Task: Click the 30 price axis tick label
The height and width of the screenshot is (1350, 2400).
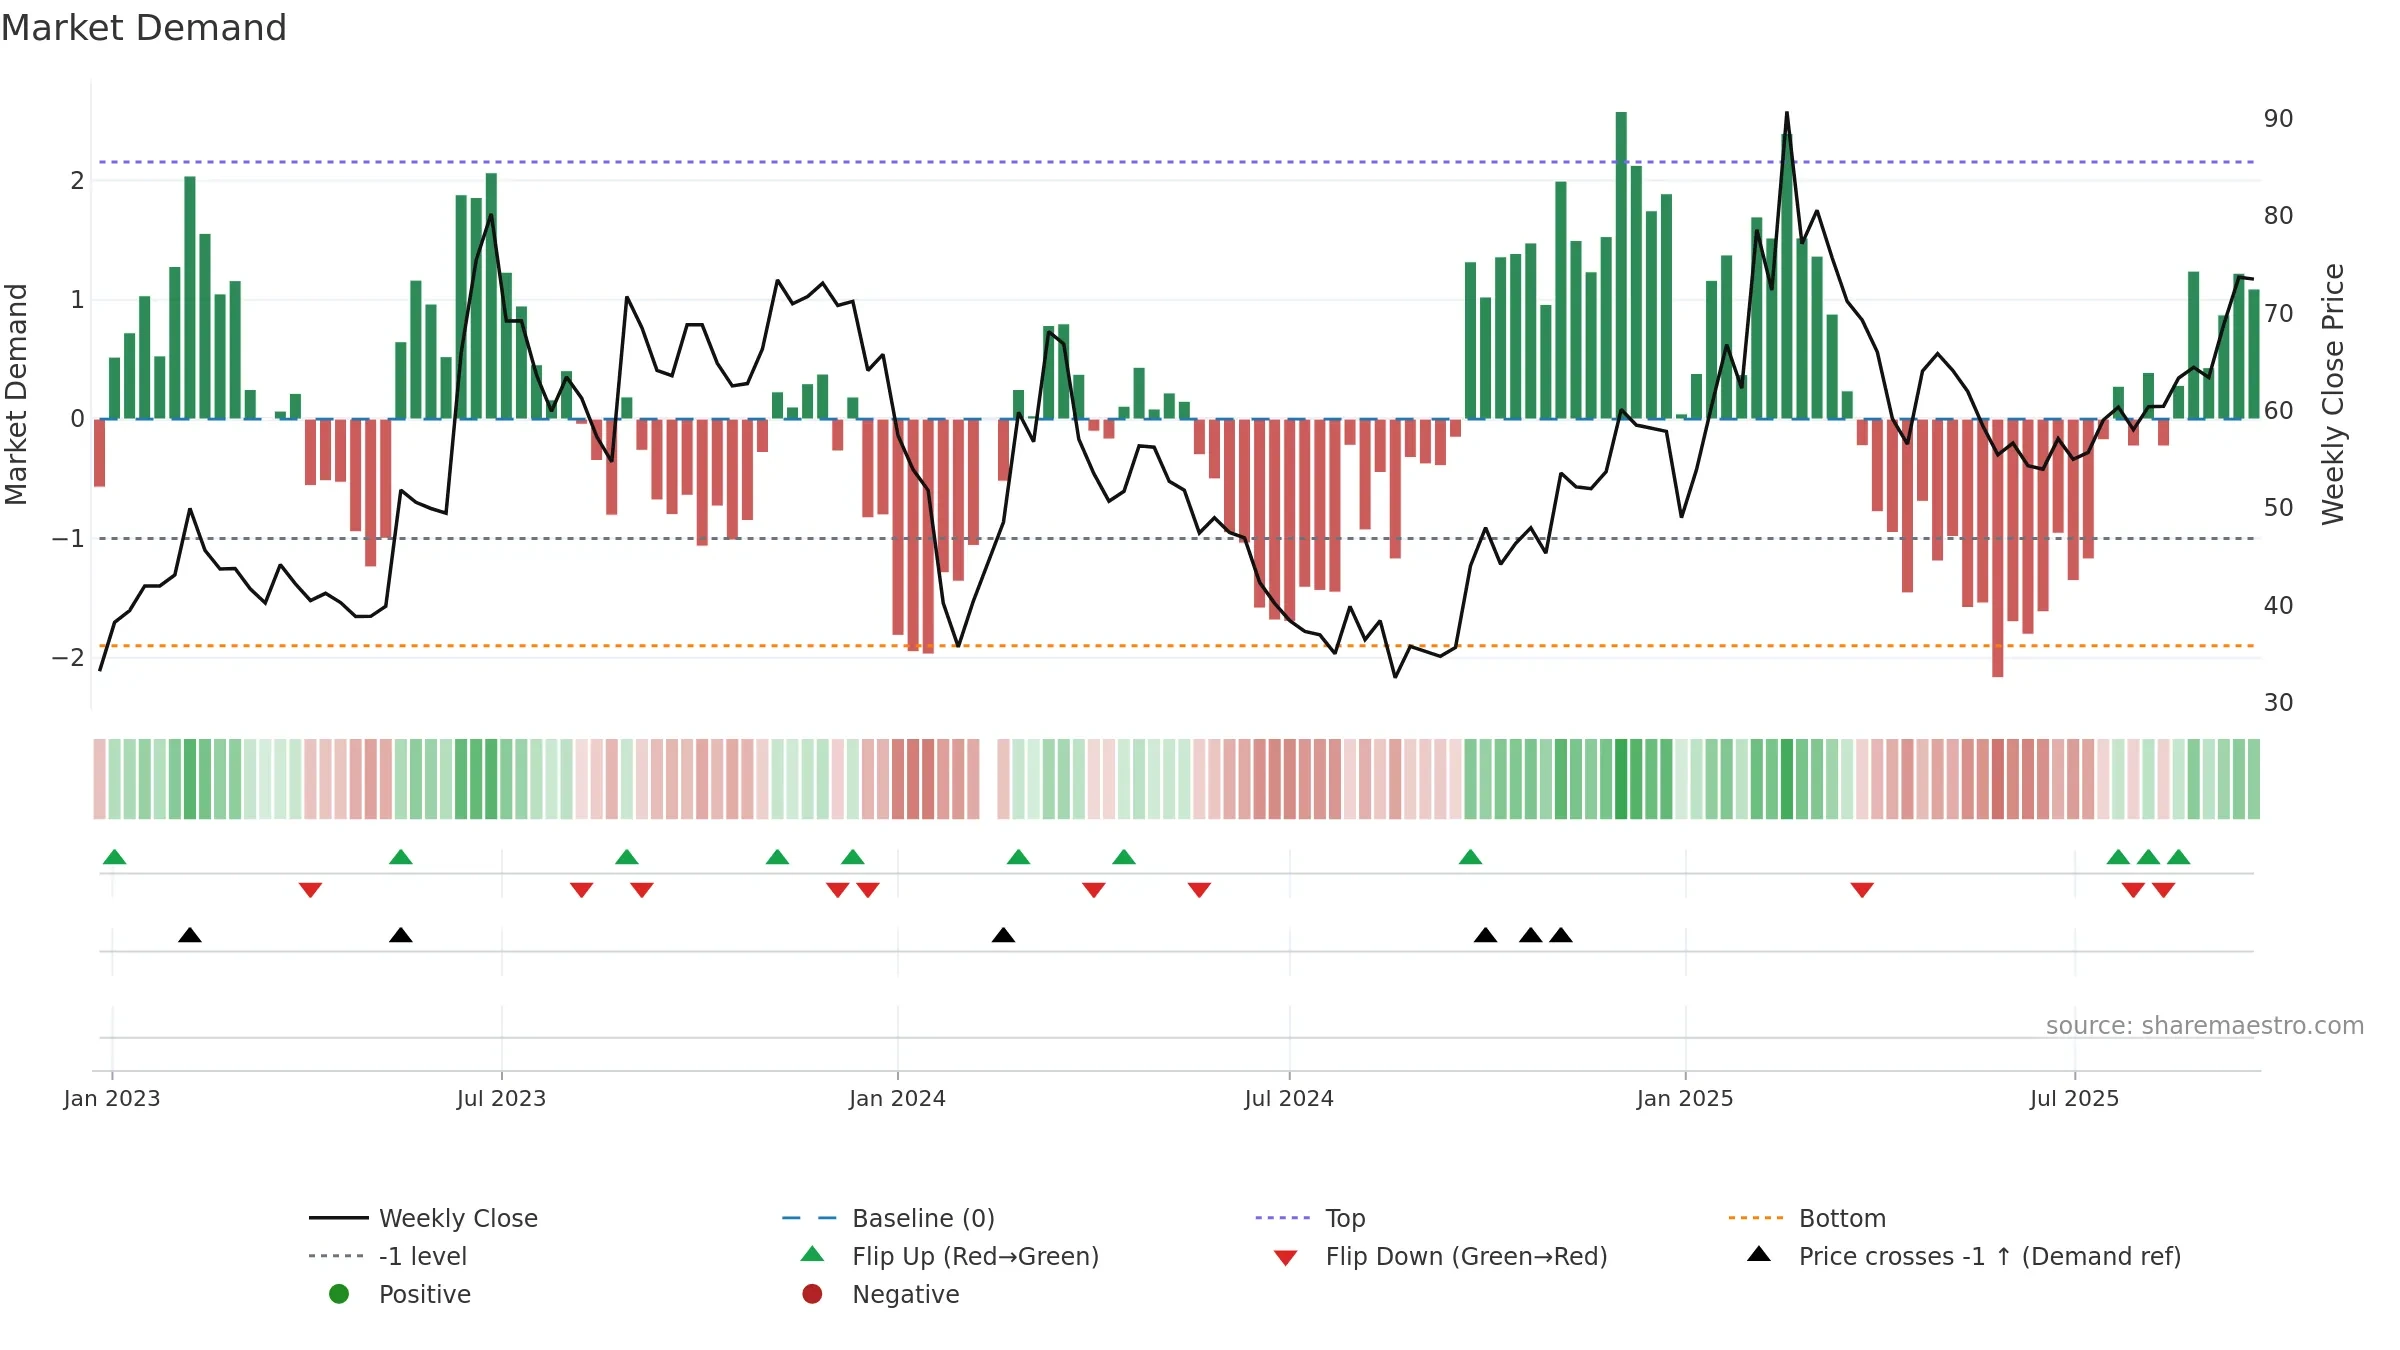Action: 2278,702
